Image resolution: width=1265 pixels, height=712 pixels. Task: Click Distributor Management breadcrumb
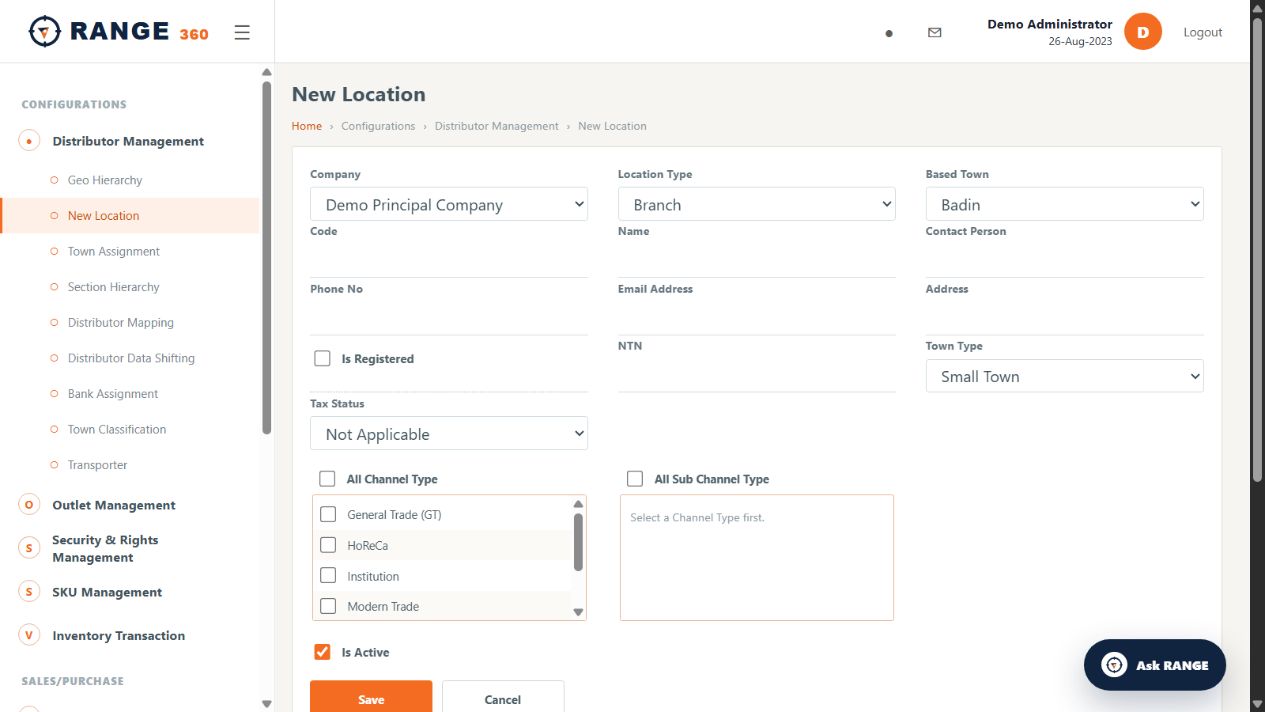(x=497, y=126)
